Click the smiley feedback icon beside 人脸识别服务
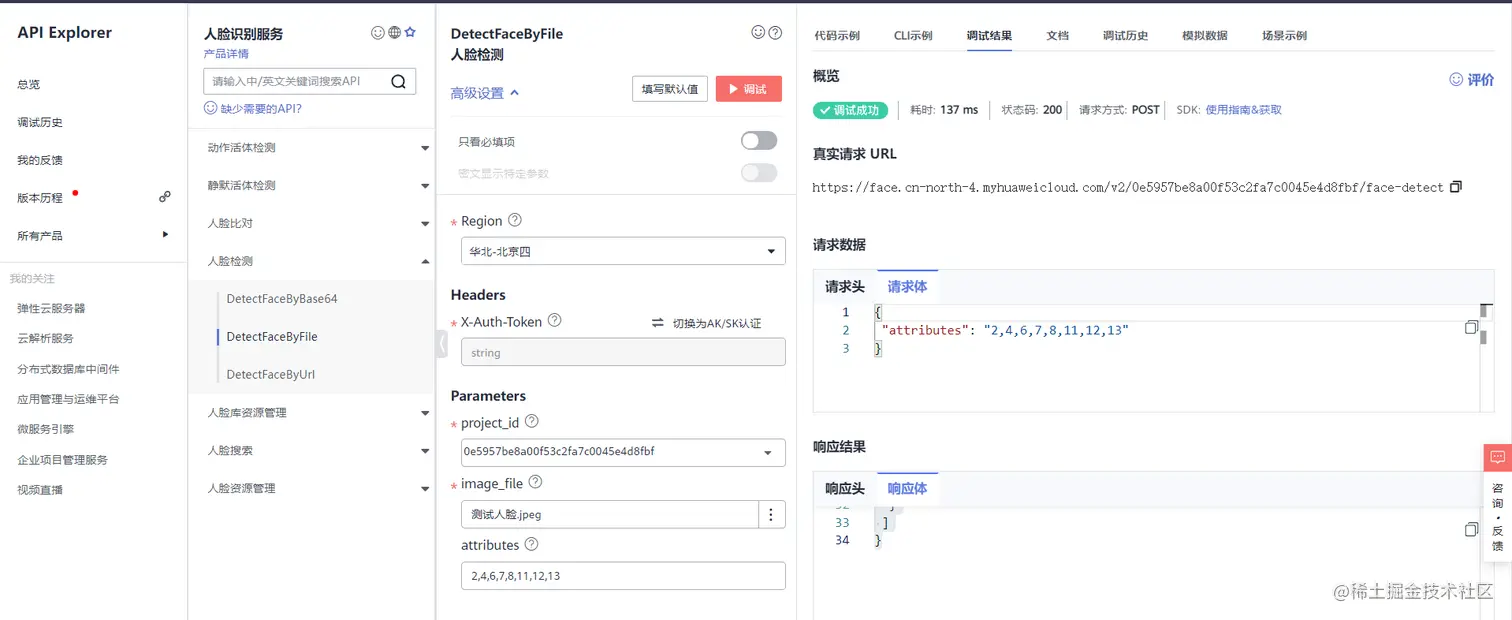1512x620 pixels. 377,33
